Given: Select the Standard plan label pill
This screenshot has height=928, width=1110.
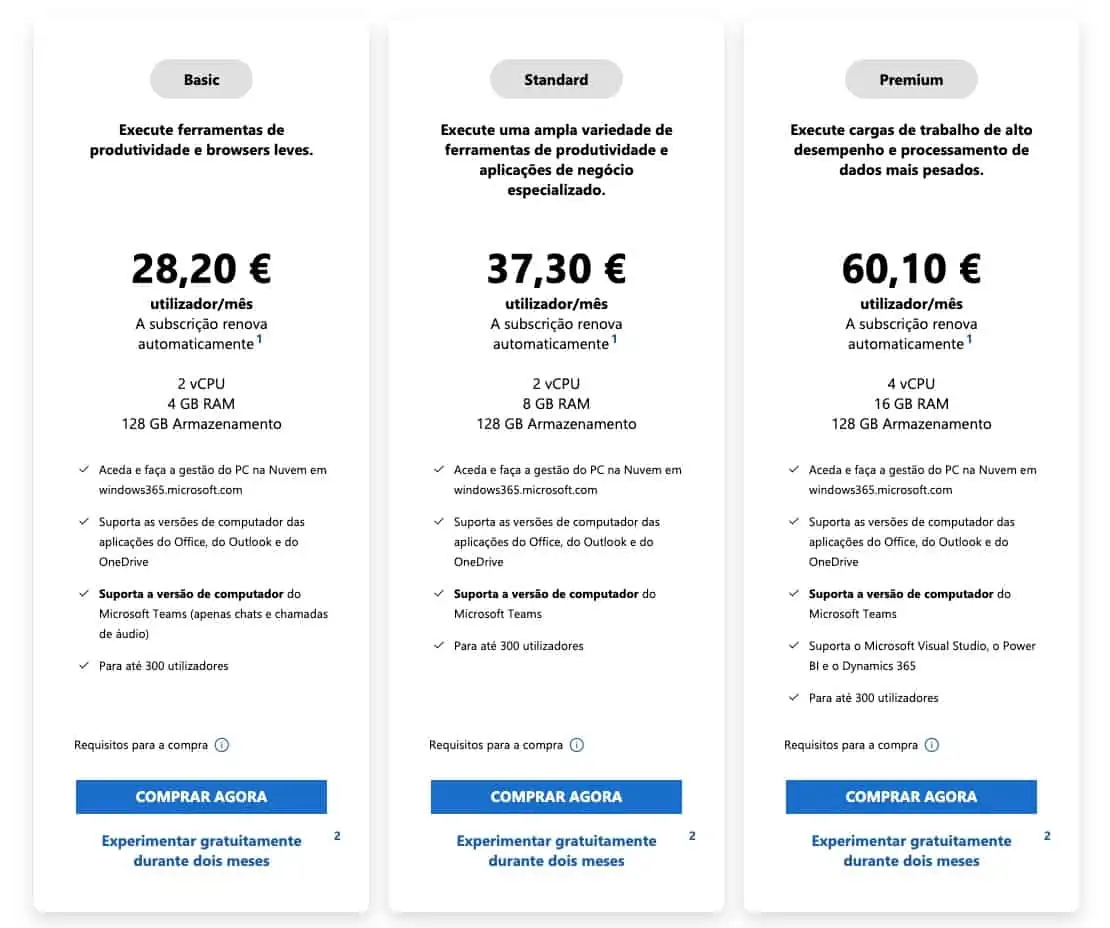Looking at the screenshot, I should click(x=556, y=80).
